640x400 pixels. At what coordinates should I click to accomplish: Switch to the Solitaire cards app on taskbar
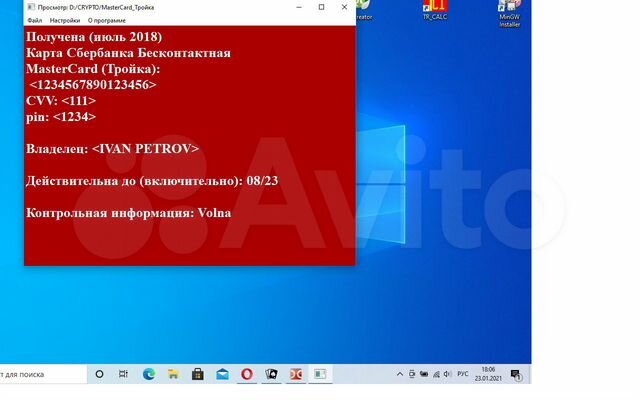(x=271, y=374)
